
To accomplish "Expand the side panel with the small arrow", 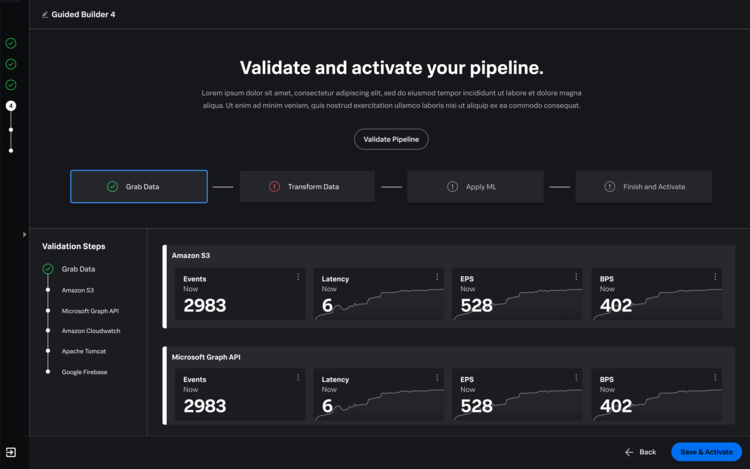I will [x=24, y=235].
